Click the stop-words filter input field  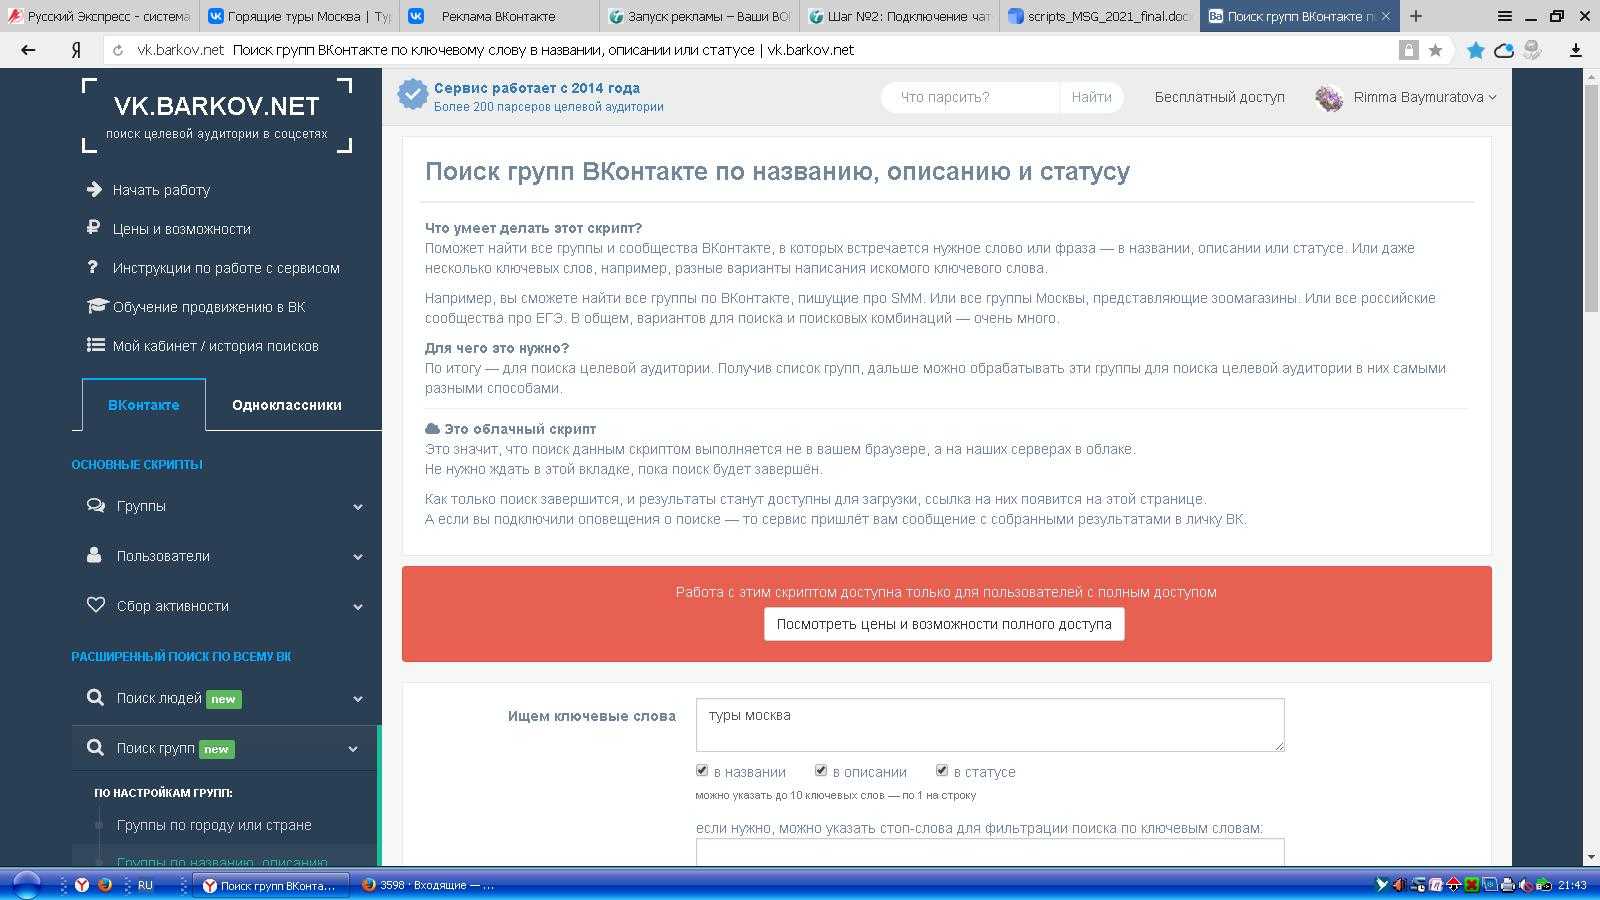(x=990, y=852)
